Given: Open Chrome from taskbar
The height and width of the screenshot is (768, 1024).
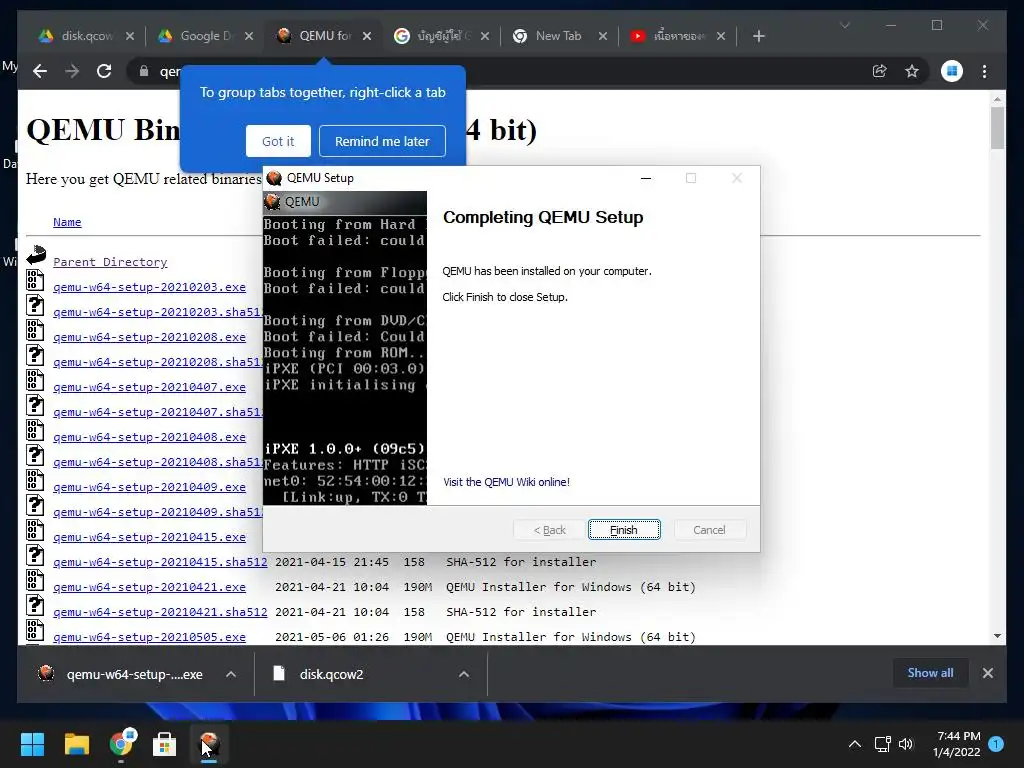Looking at the screenshot, I should 121,744.
